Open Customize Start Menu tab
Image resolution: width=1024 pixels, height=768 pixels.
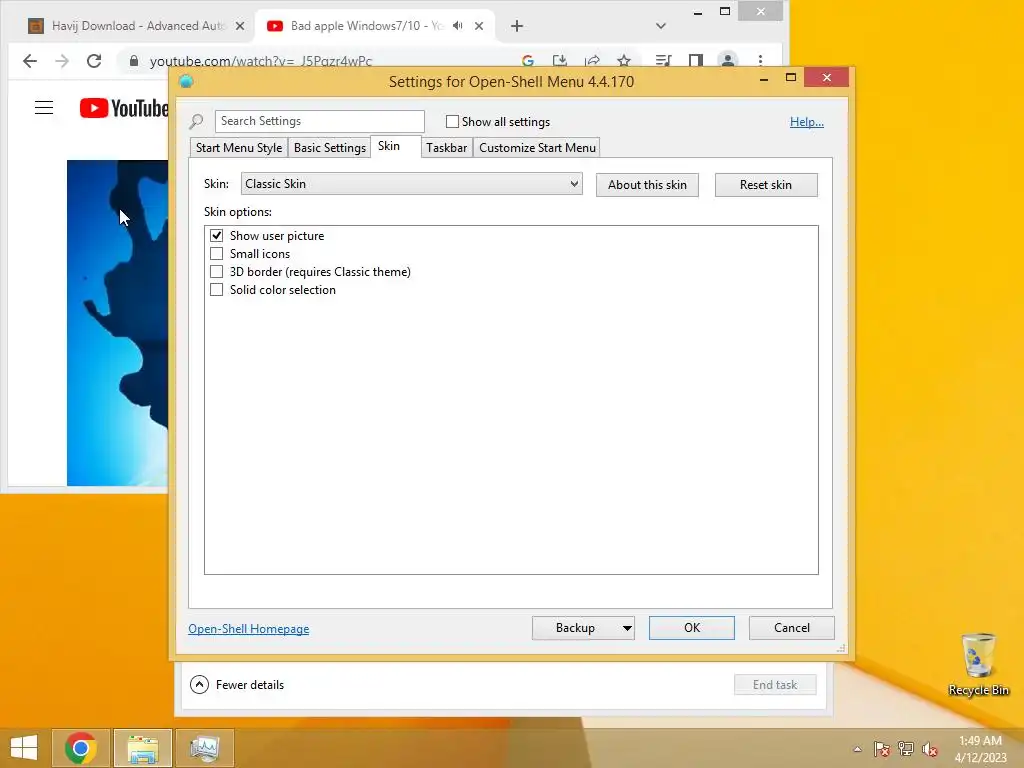point(537,148)
